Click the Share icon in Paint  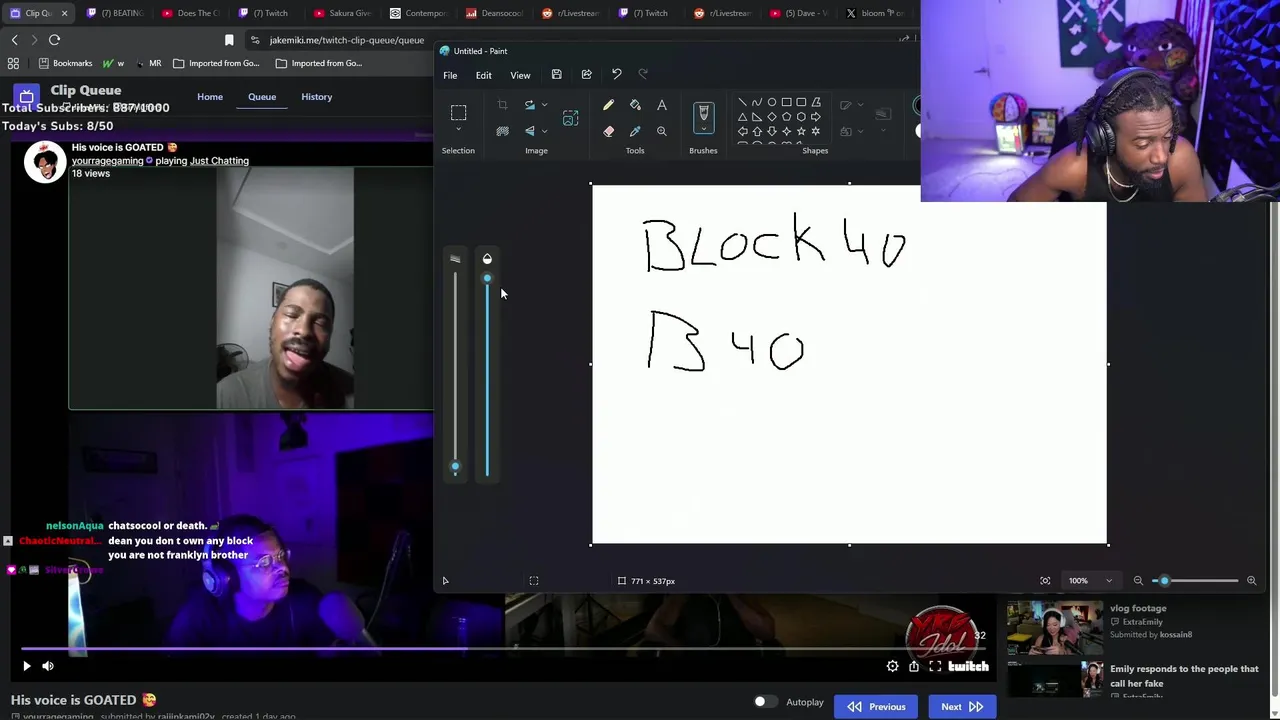(x=586, y=75)
